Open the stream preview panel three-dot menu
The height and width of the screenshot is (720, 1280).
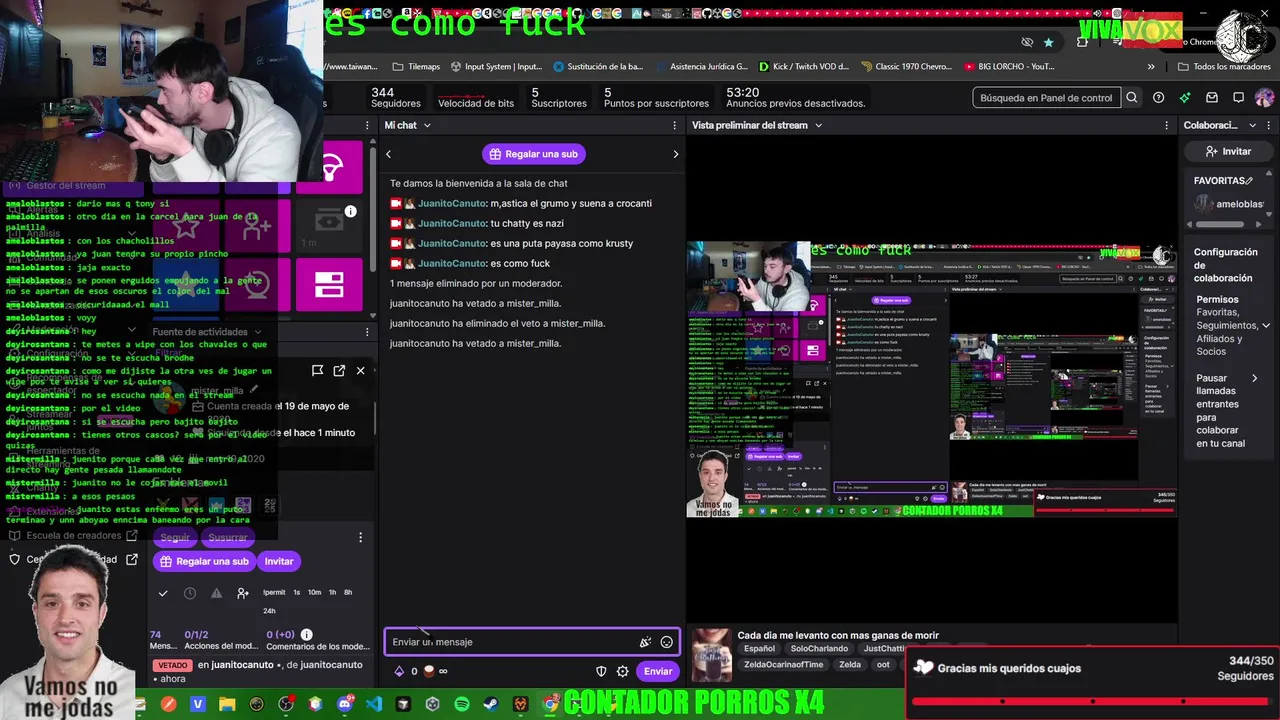pyautogui.click(x=1166, y=125)
